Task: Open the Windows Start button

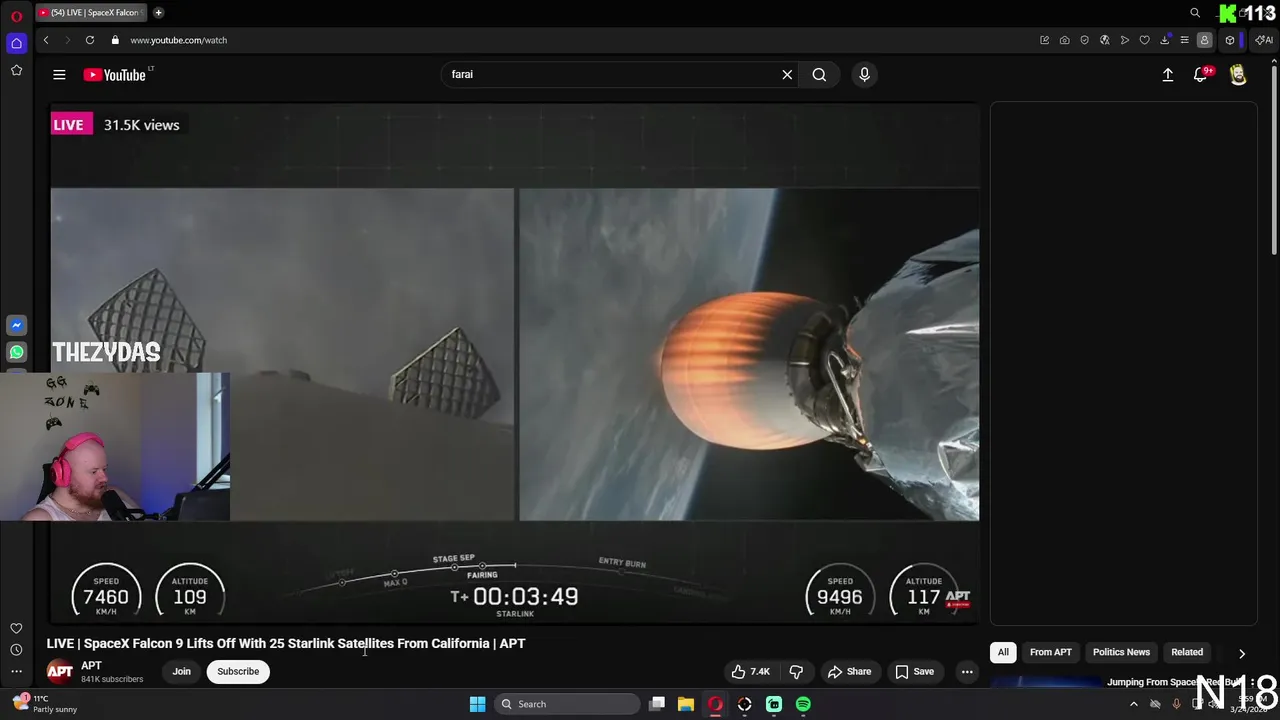Action: [x=477, y=704]
